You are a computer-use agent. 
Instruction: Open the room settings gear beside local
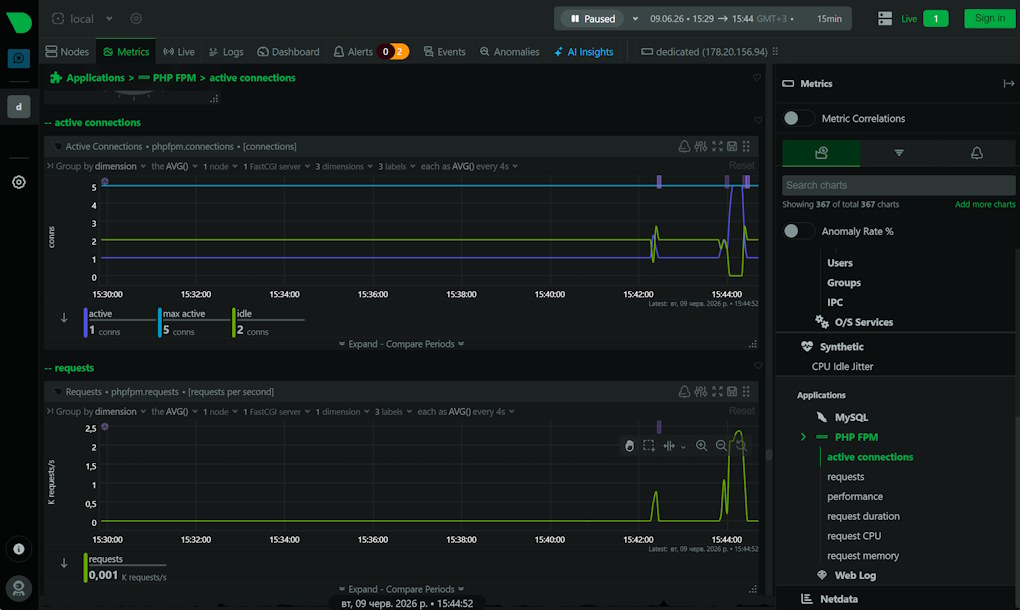136,19
